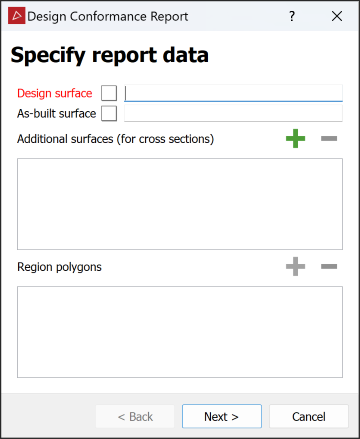Click the Additional surfaces (for cross sections) label

116,139
